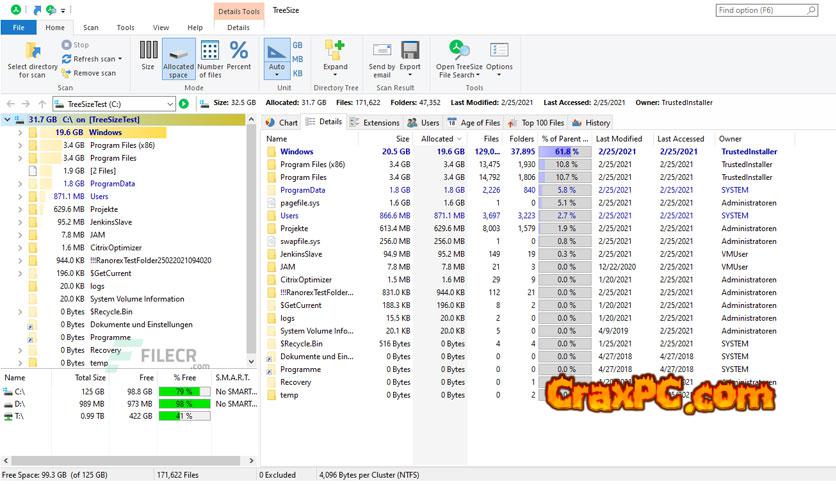Viewport: 836px width, 484px height.
Task: Click Remove scan in the ribbon
Action: pyautogui.click(x=66, y=73)
